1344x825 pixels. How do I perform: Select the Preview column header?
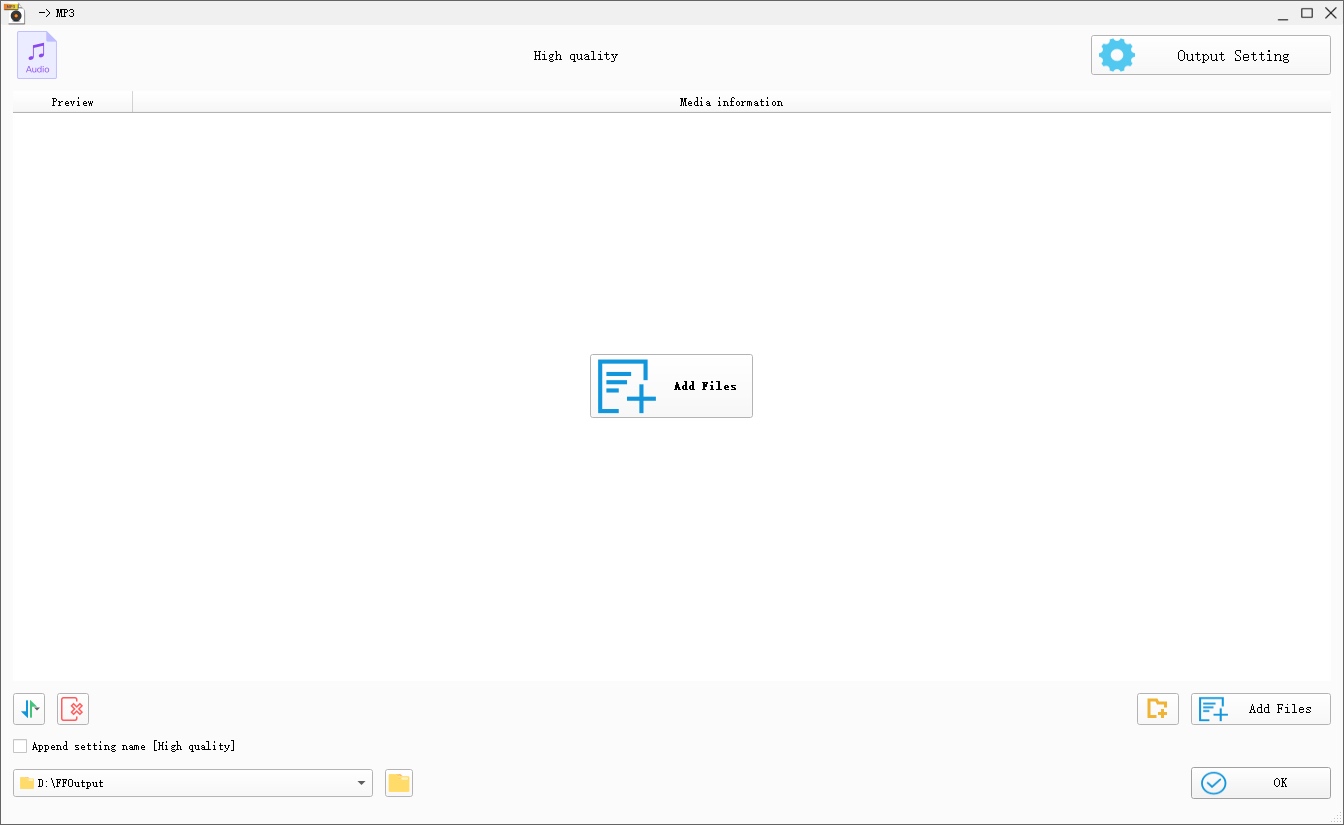71,101
